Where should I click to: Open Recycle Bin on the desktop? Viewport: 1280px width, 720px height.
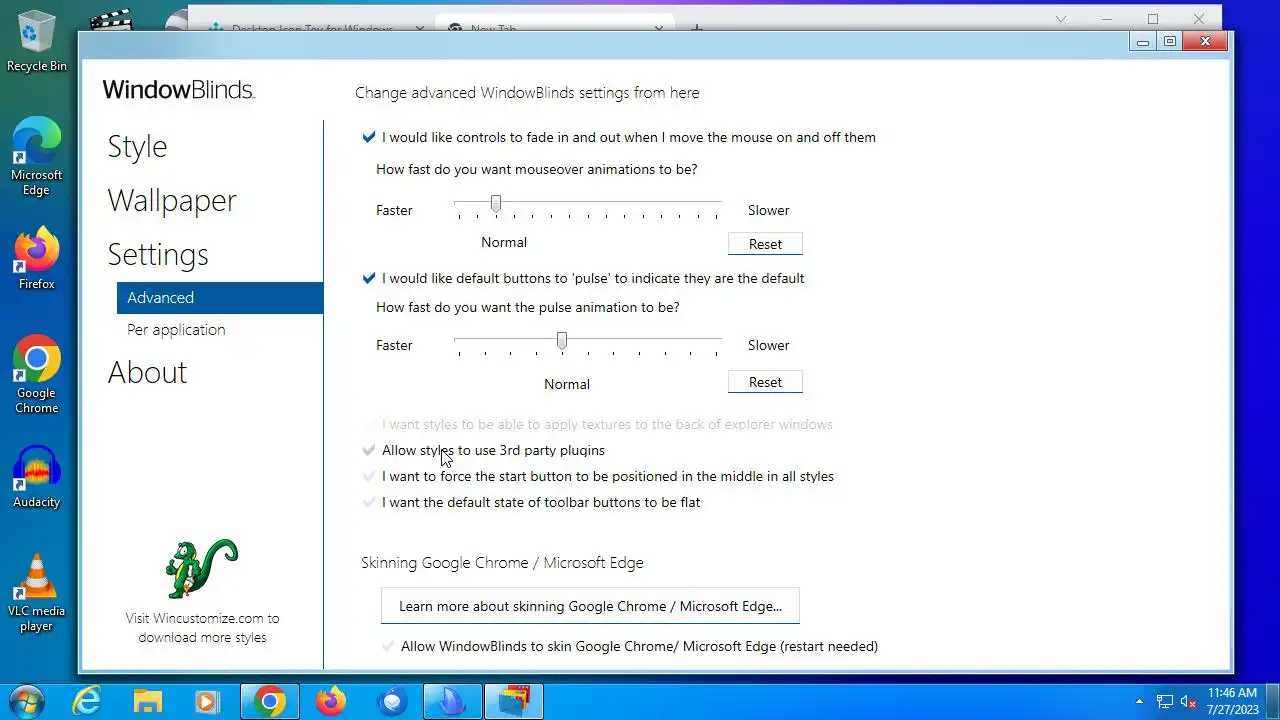pos(37,41)
